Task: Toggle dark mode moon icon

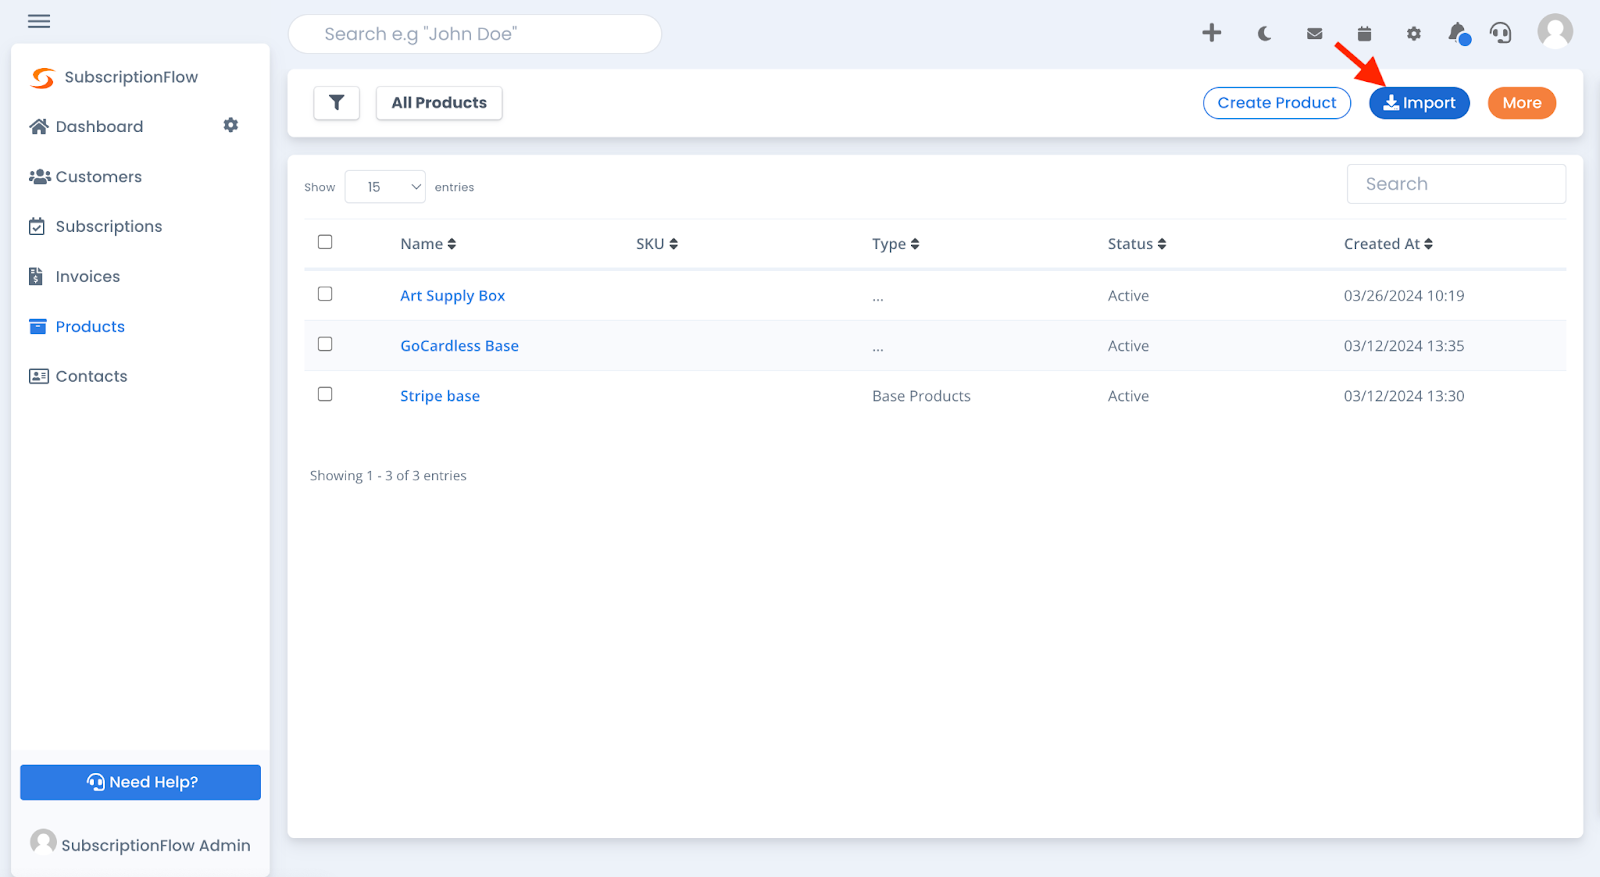Action: point(1264,34)
